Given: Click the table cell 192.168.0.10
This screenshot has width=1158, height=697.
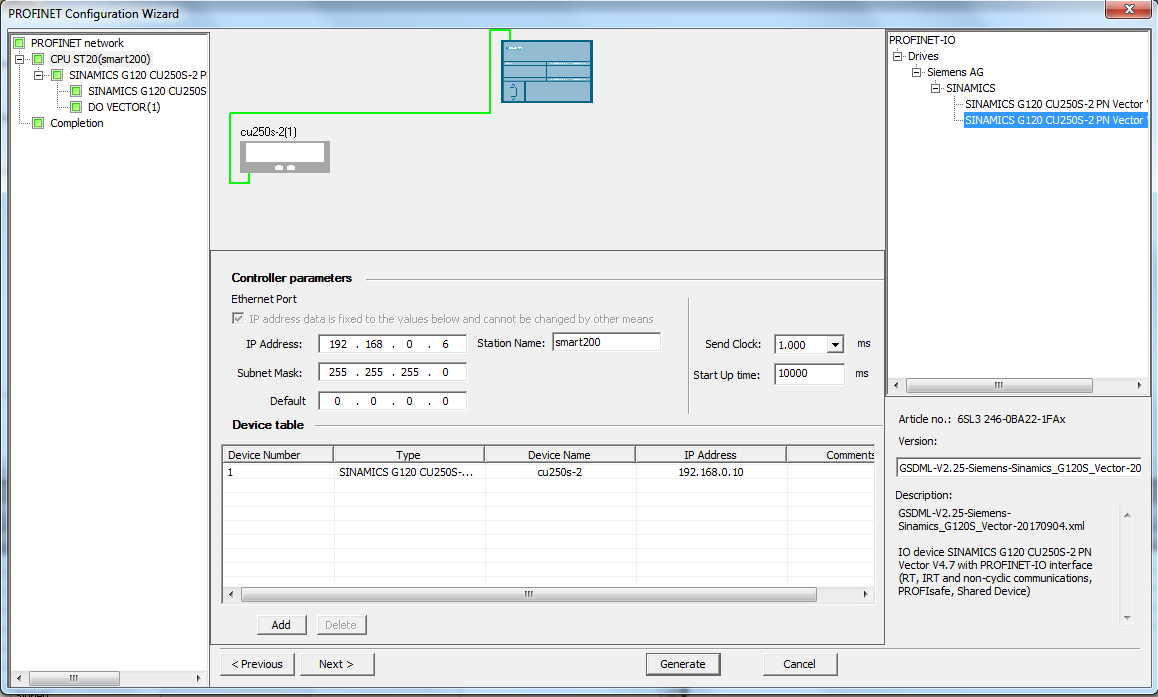Looking at the screenshot, I should pyautogui.click(x=710, y=472).
